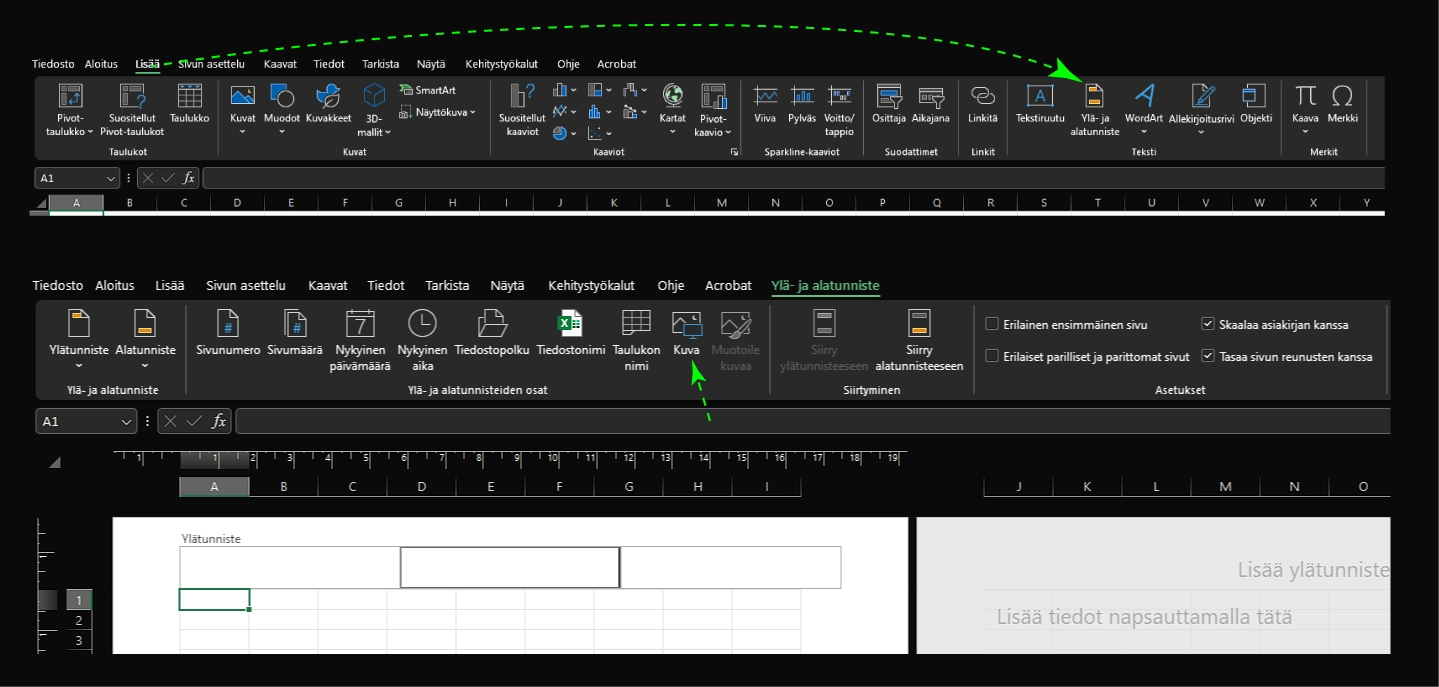
Task: Switch to the Sivun asettelu tab
Action: point(246,286)
